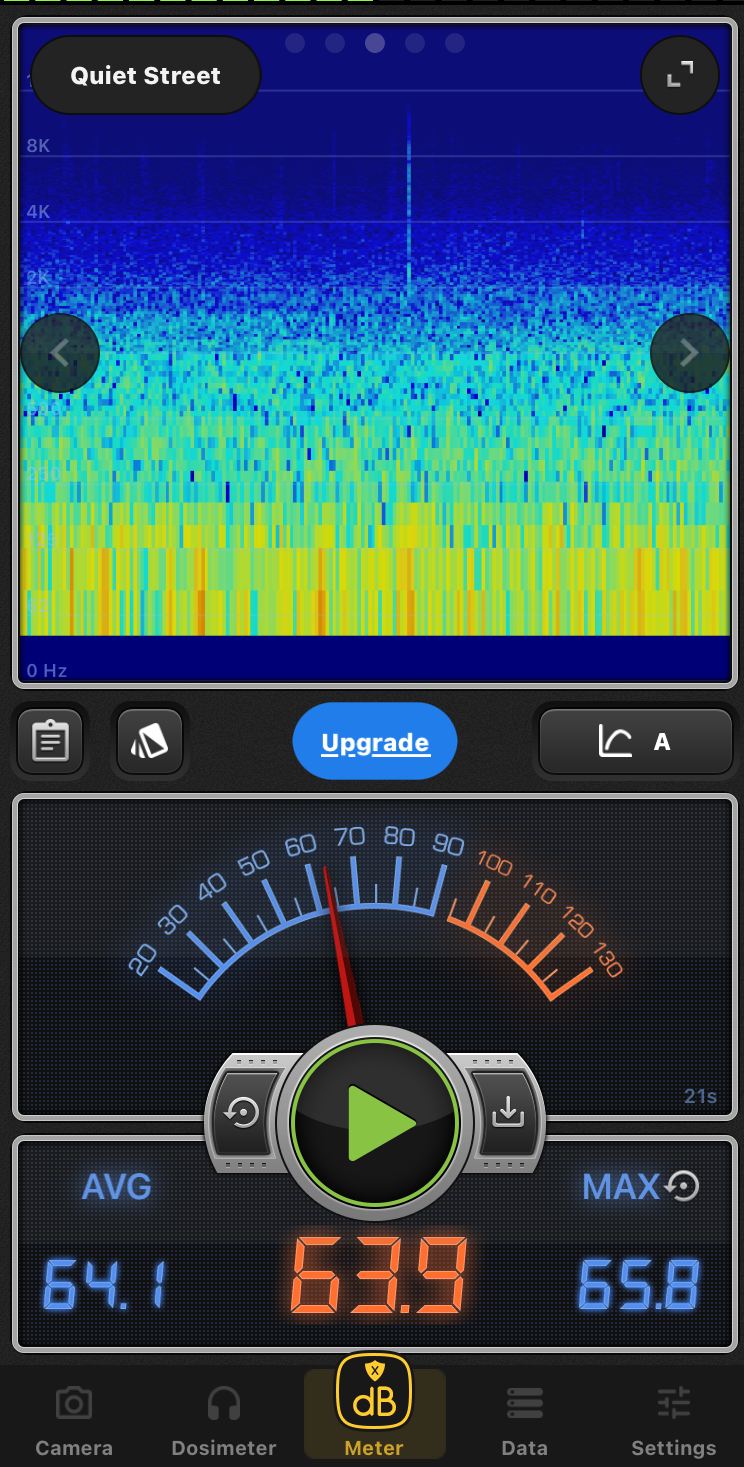Select the last page indicator dot
This screenshot has height=1467, width=744.
point(455,43)
